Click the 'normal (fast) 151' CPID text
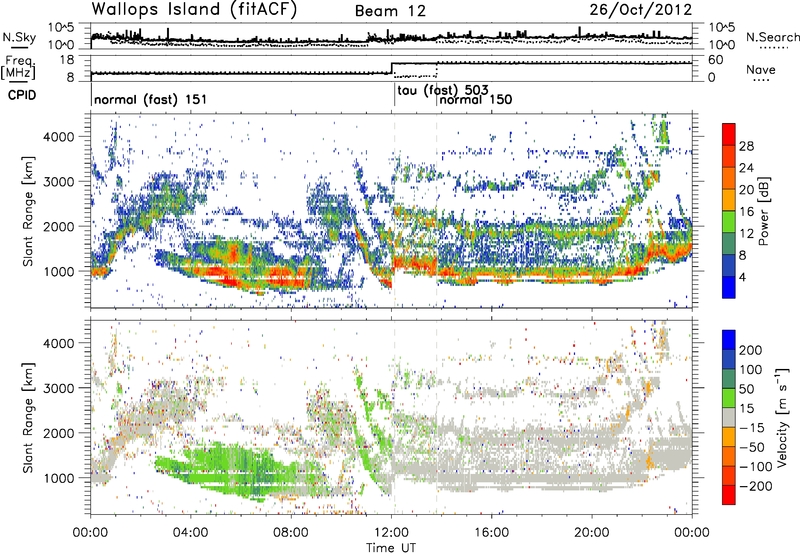The width and height of the screenshot is (800, 554). 151,99
